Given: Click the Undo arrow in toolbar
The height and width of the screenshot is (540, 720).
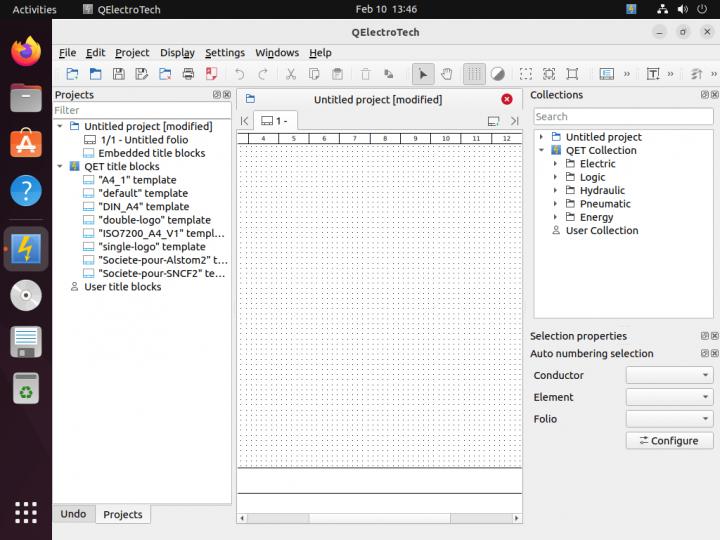Looking at the screenshot, I should (239, 74).
